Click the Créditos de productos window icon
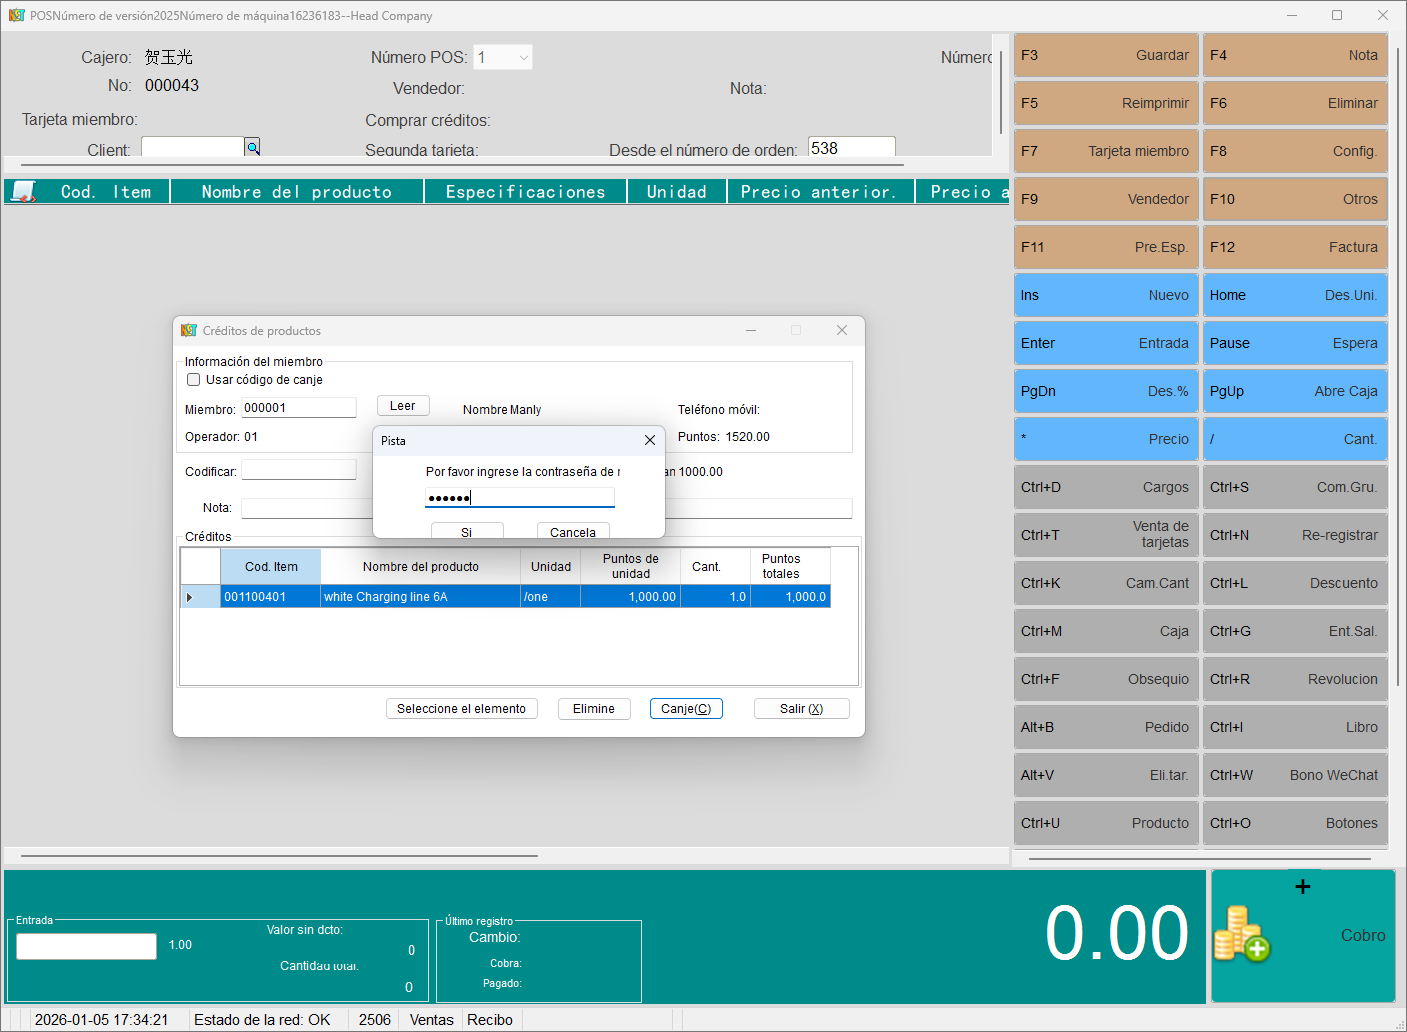Screen dimensions: 1407x1032 (x=189, y=331)
